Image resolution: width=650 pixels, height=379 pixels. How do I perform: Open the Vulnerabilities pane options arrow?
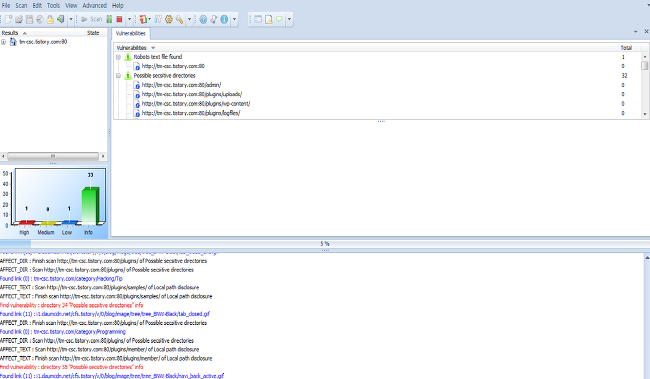pyautogui.click(x=635, y=32)
